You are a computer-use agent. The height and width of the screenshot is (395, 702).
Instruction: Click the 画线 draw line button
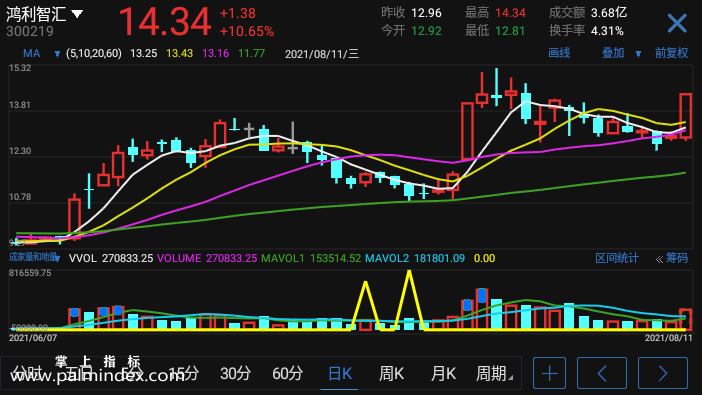(x=559, y=53)
